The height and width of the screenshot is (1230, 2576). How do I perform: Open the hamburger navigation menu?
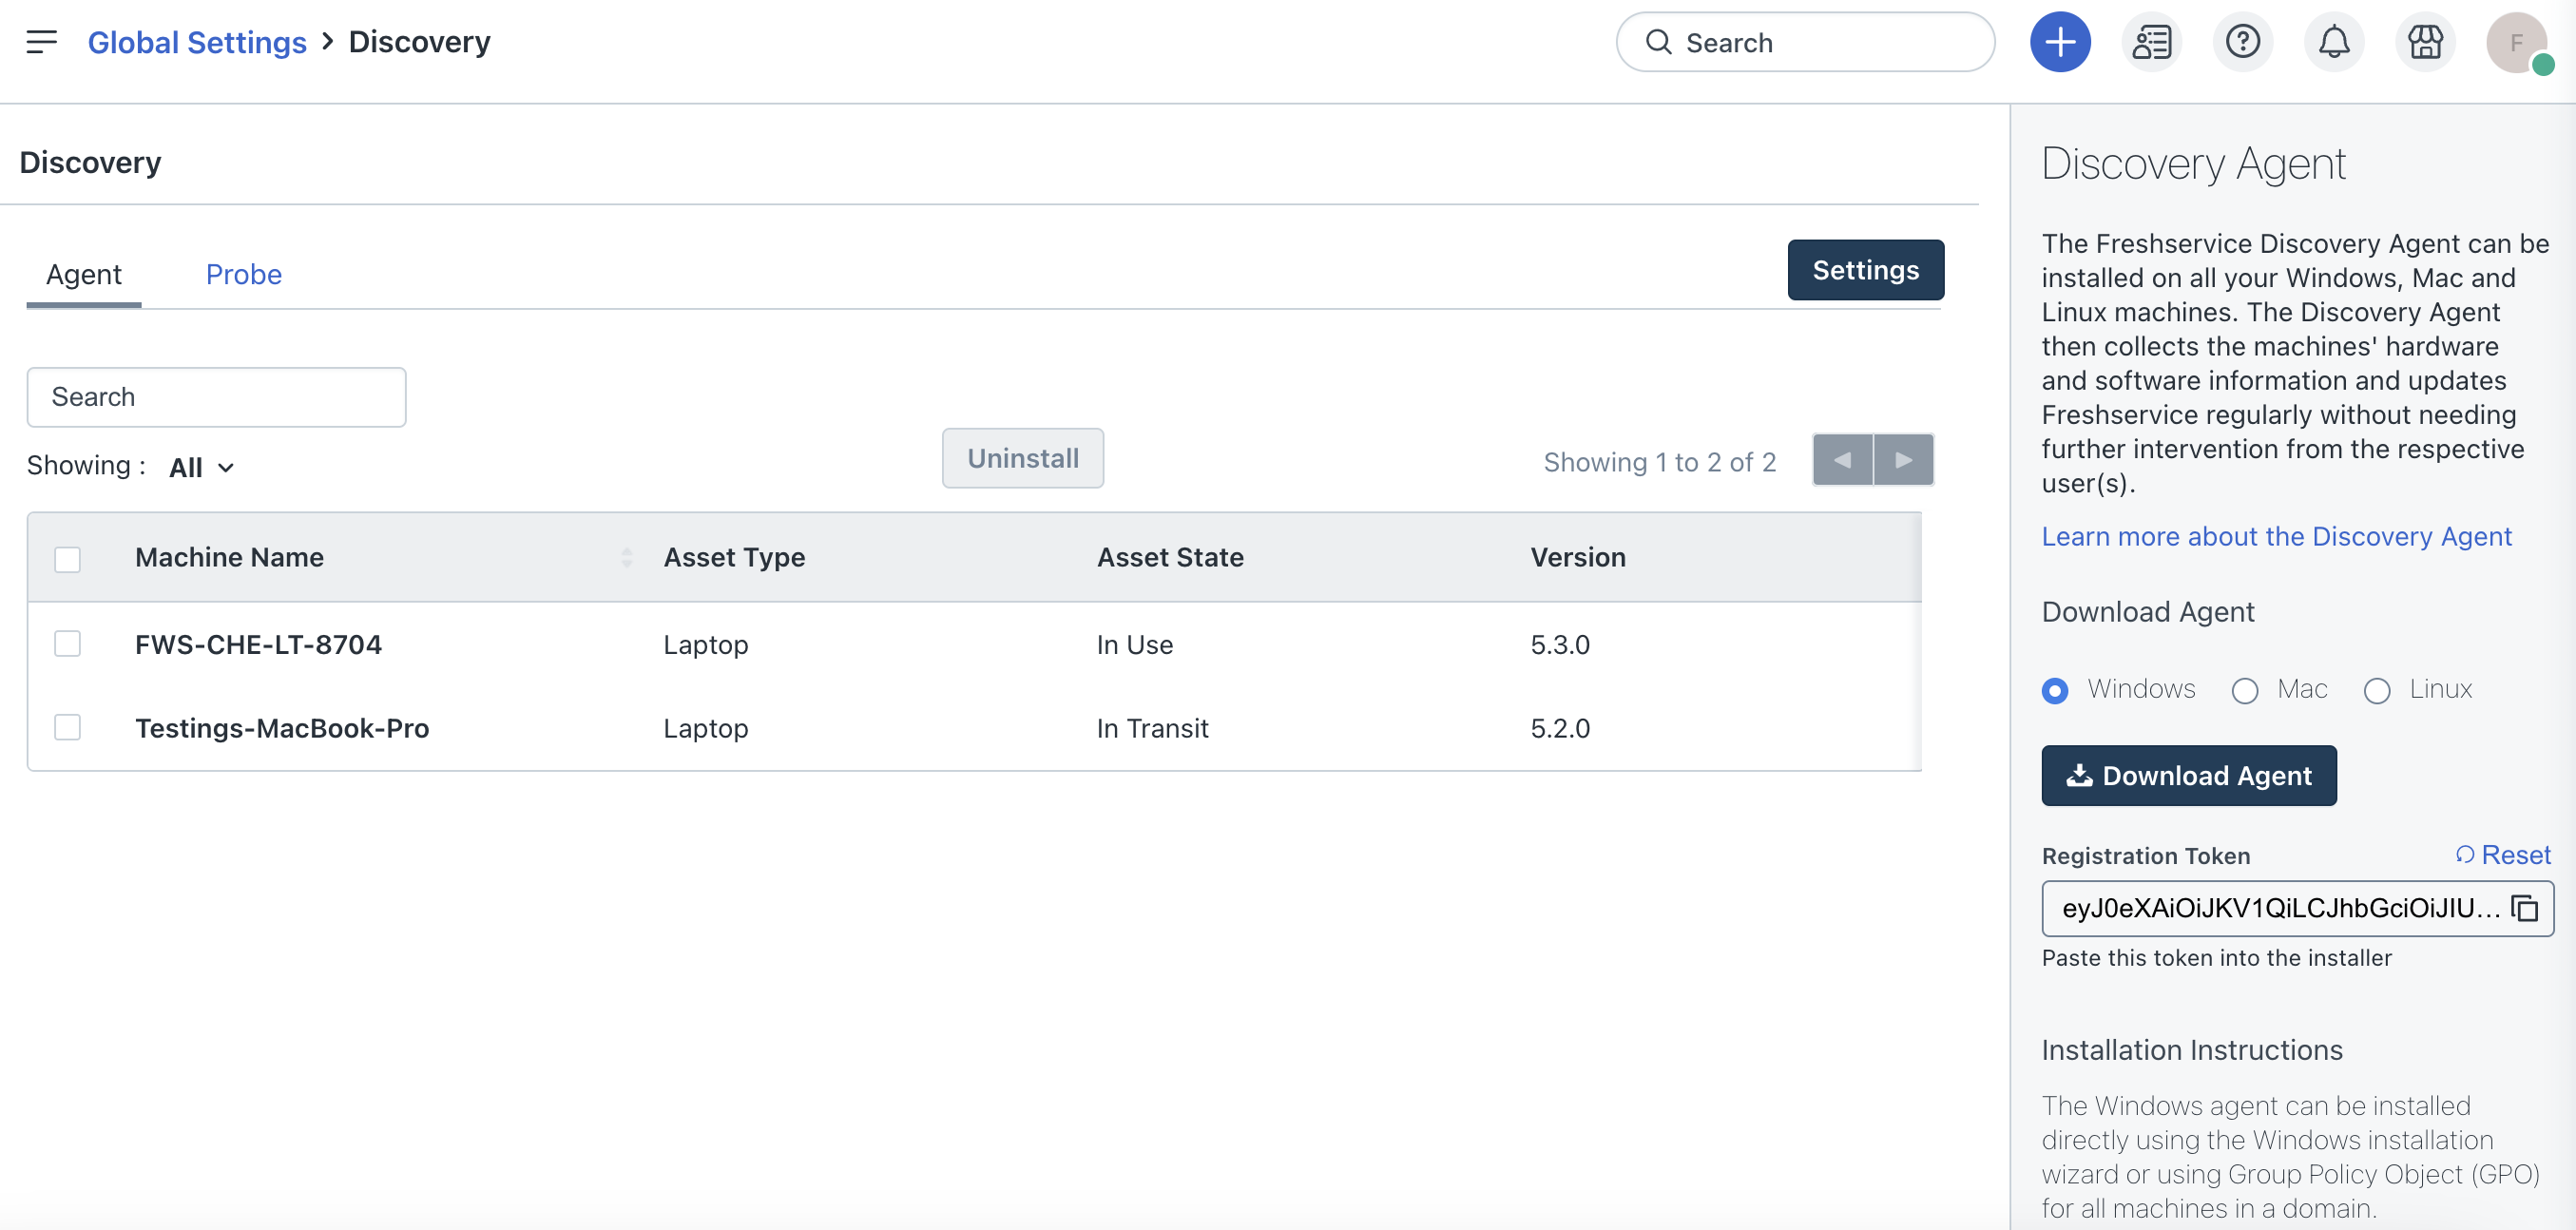click(41, 42)
